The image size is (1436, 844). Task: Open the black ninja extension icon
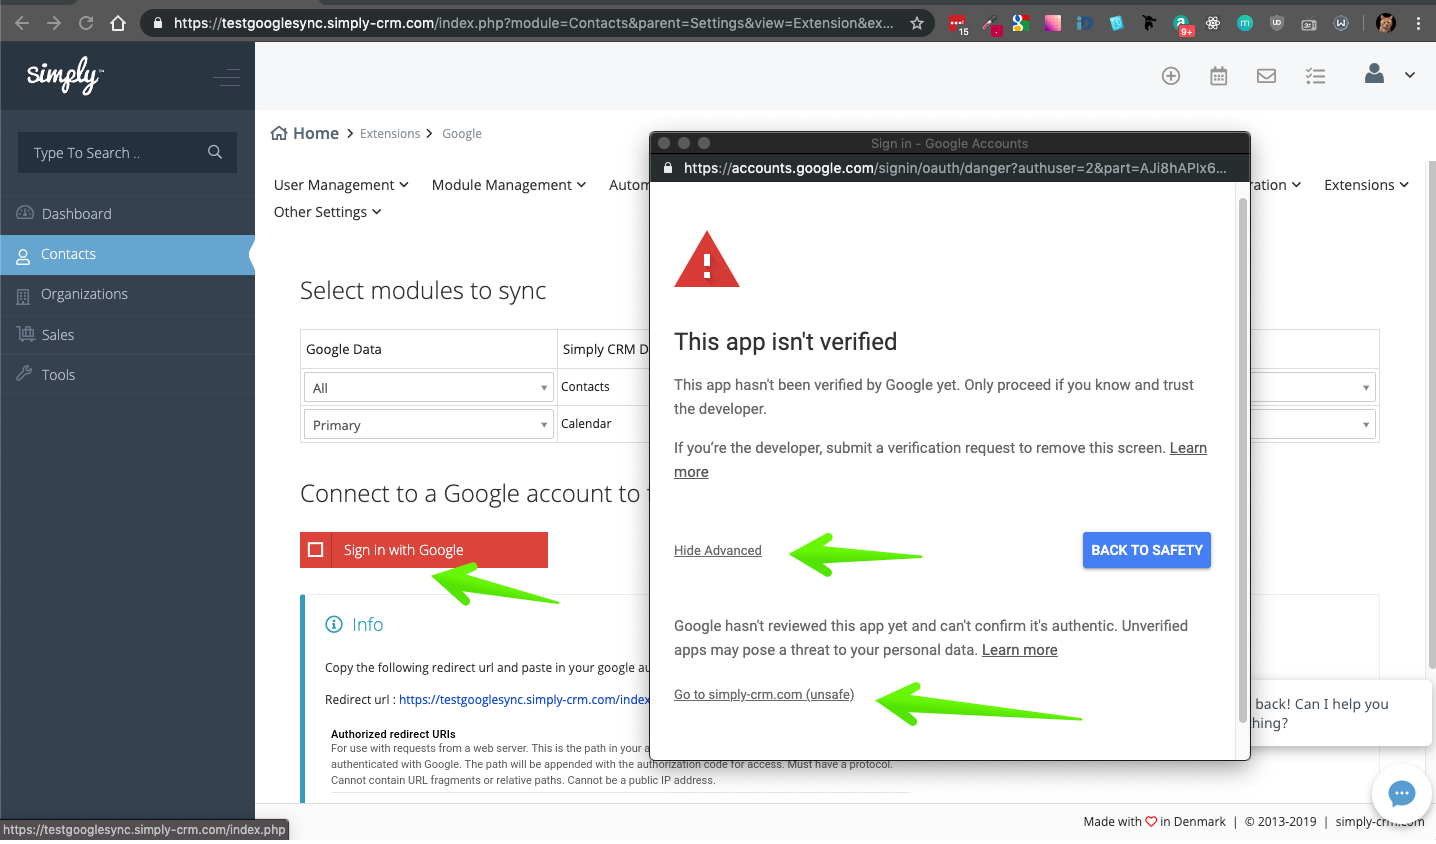[1149, 23]
